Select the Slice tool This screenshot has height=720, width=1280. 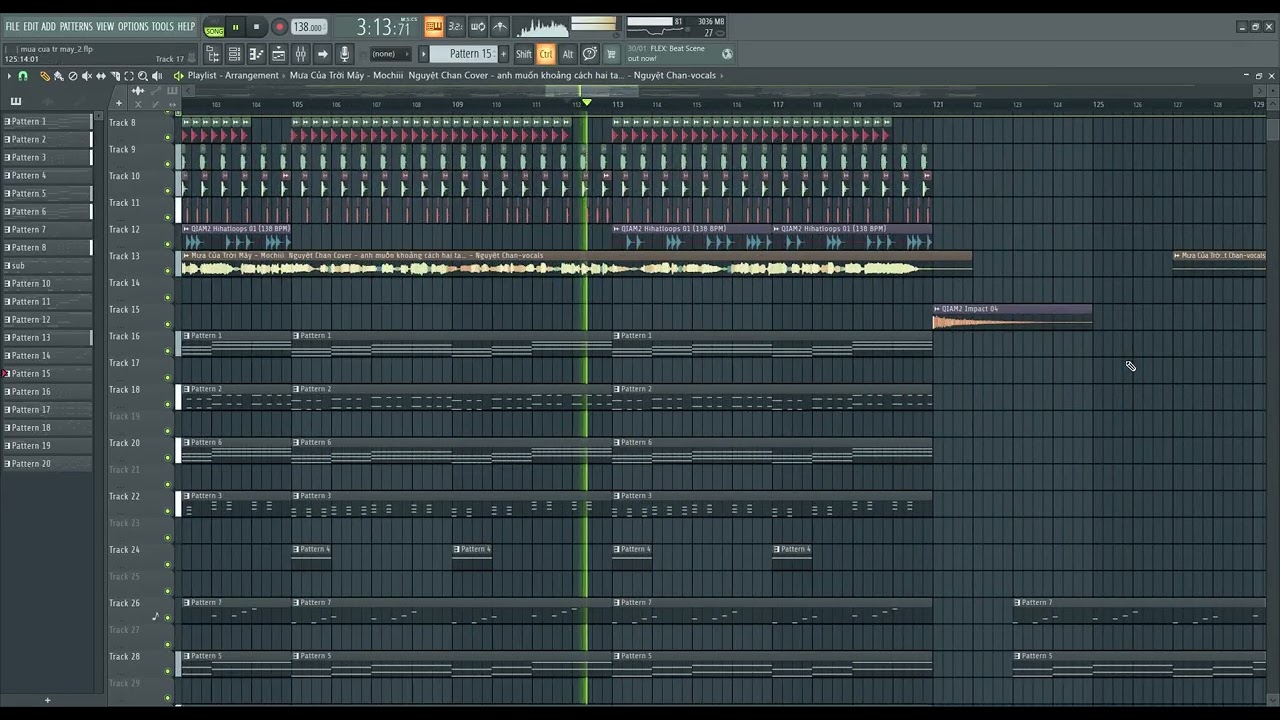114,76
